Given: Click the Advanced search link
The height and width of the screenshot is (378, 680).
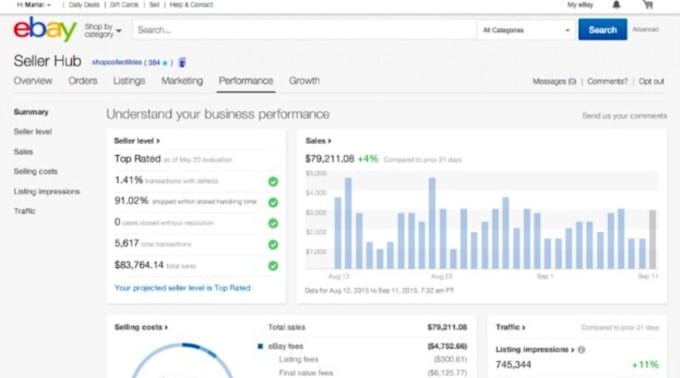Looking at the screenshot, I should (x=645, y=29).
